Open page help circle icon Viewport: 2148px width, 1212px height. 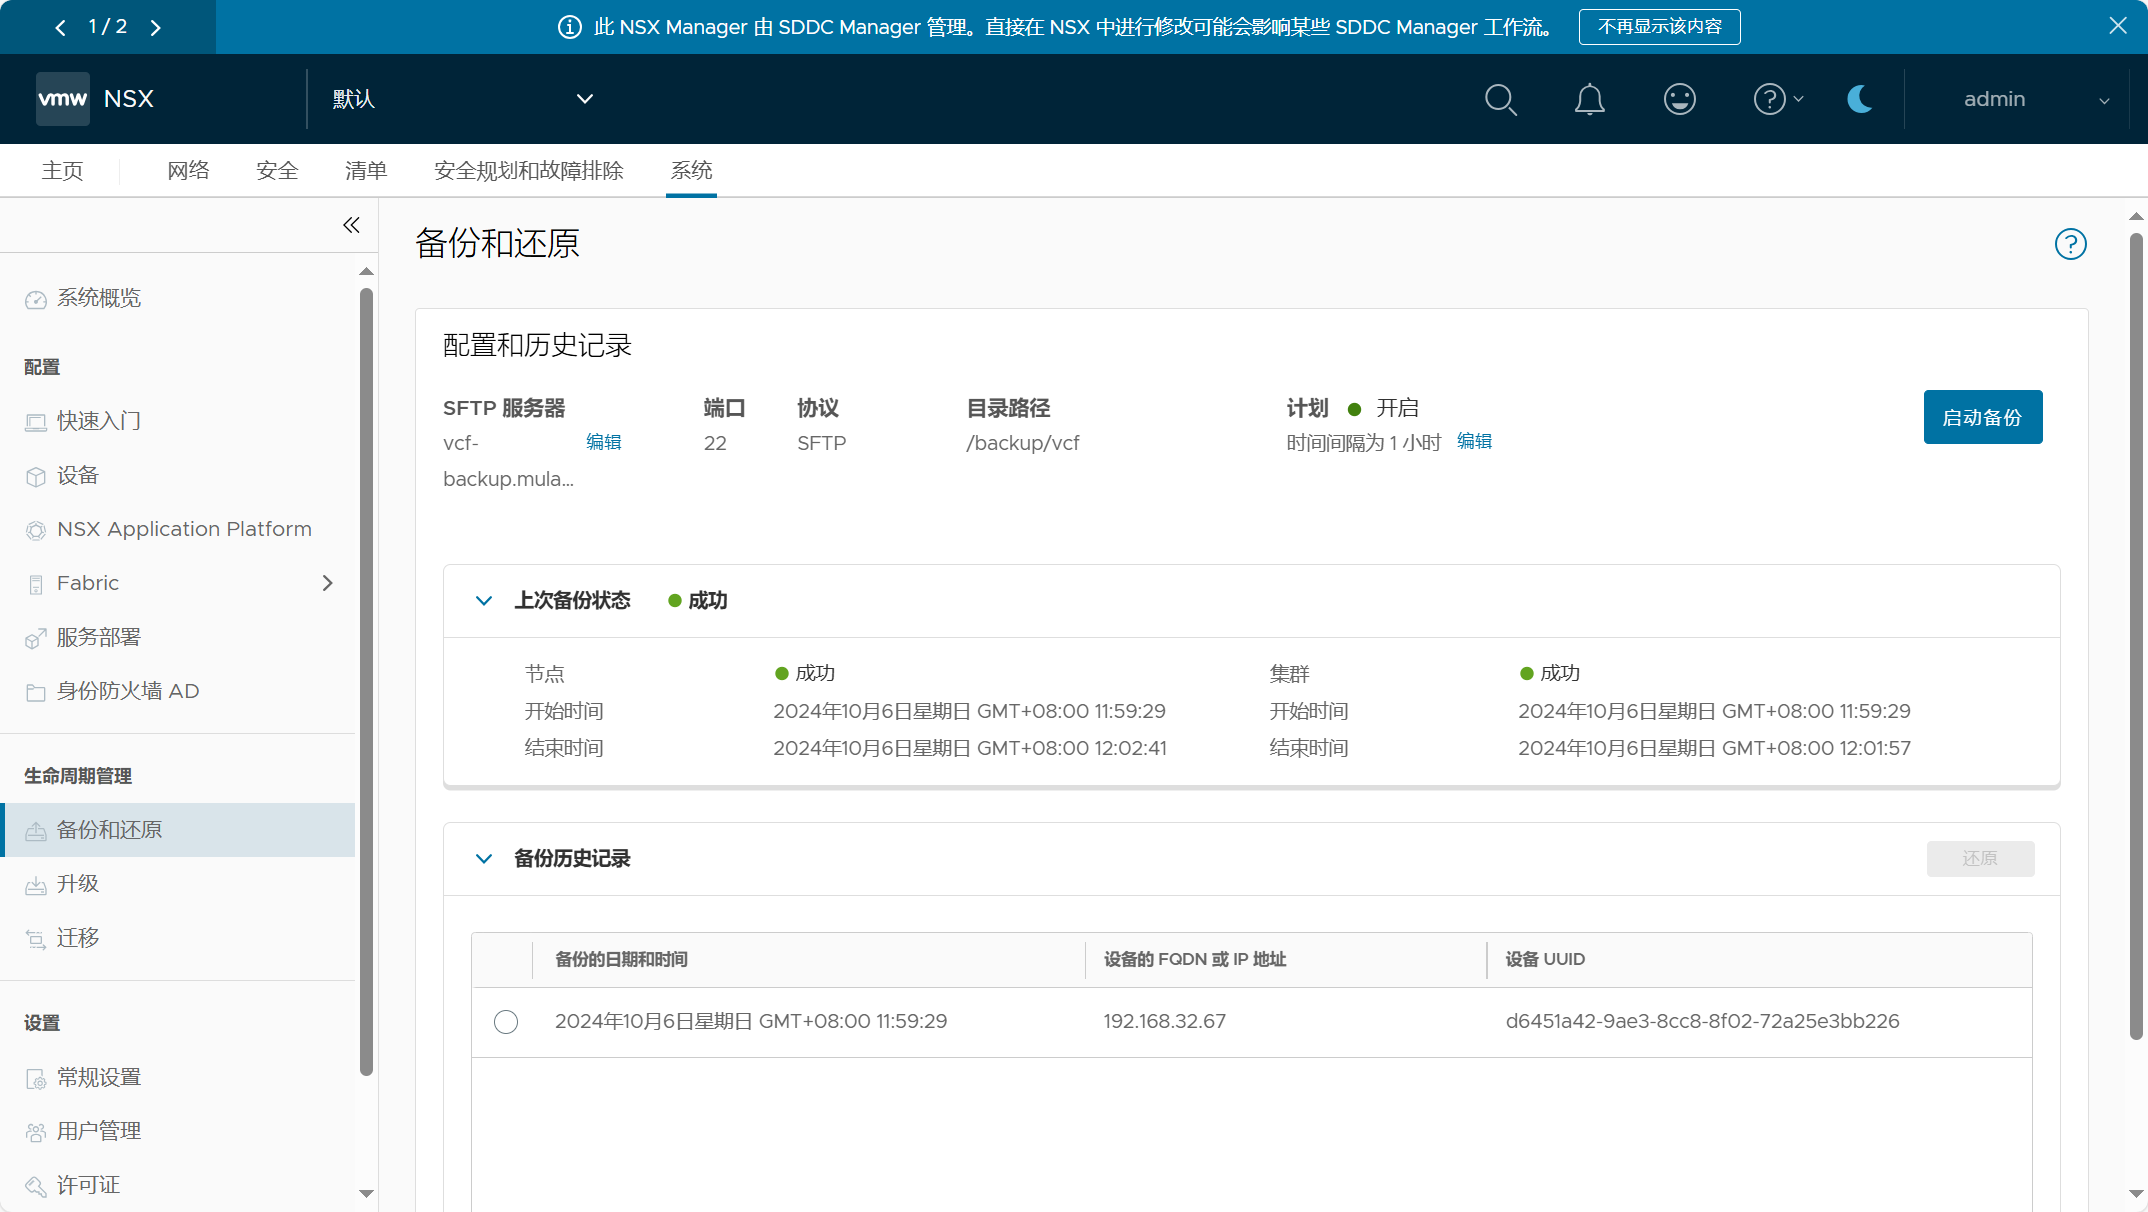[x=2070, y=244]
